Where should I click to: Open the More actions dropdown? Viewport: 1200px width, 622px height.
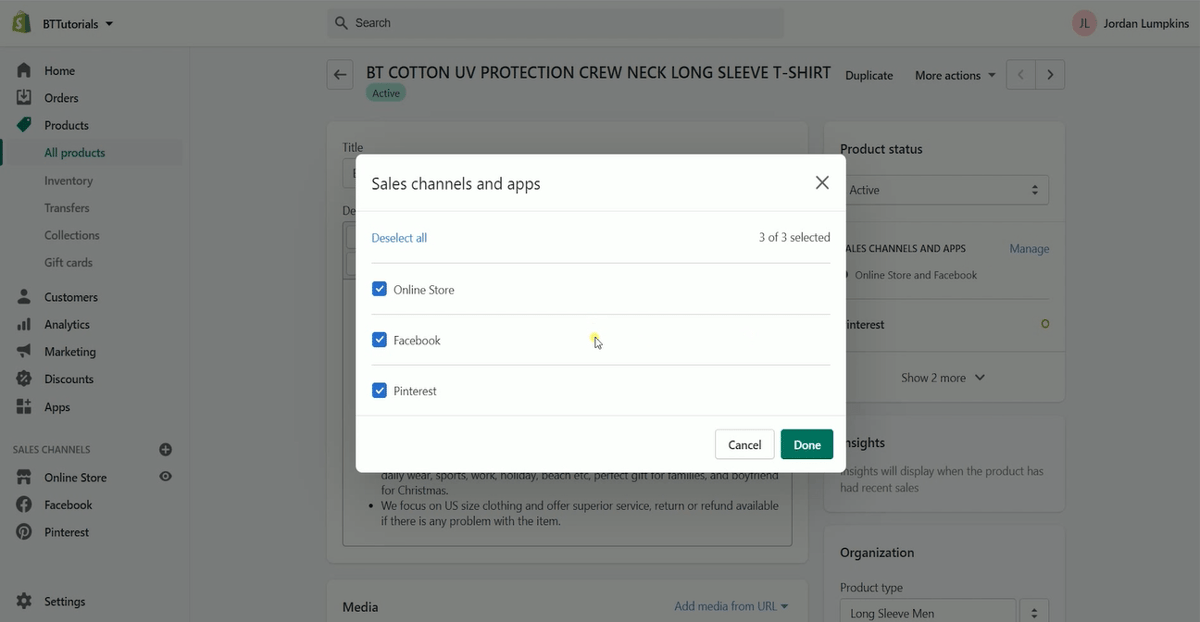tap(953, 75)
